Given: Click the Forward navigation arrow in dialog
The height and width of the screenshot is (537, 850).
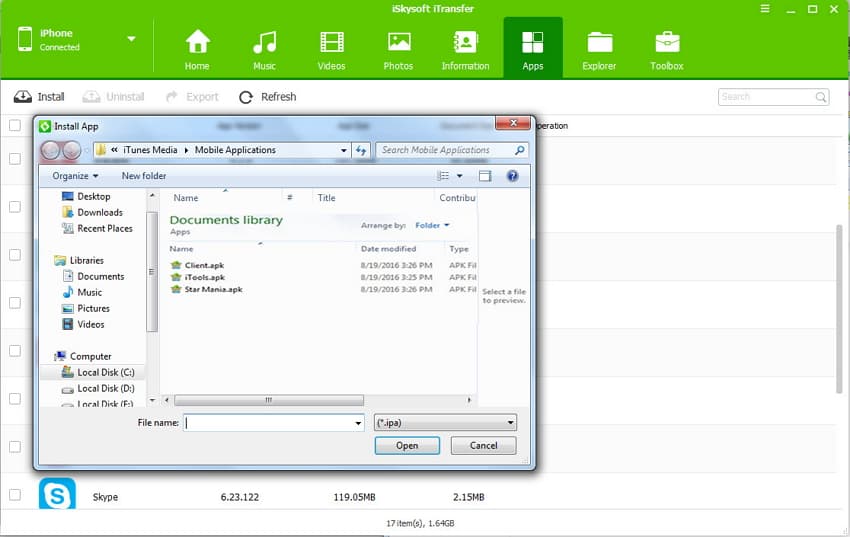Looking at the screenshot, I should click(72, 150).
